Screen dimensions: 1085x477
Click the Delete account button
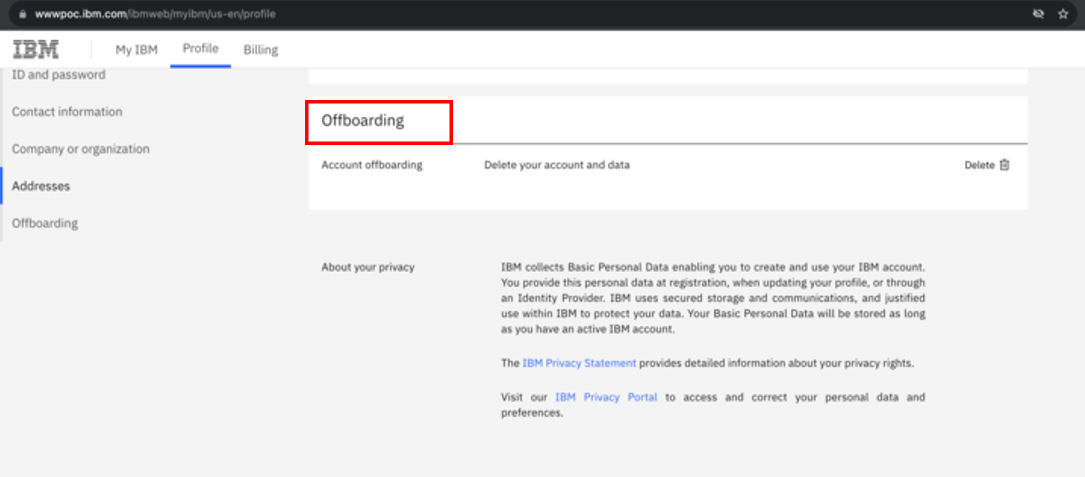click(x=987, y=165)
